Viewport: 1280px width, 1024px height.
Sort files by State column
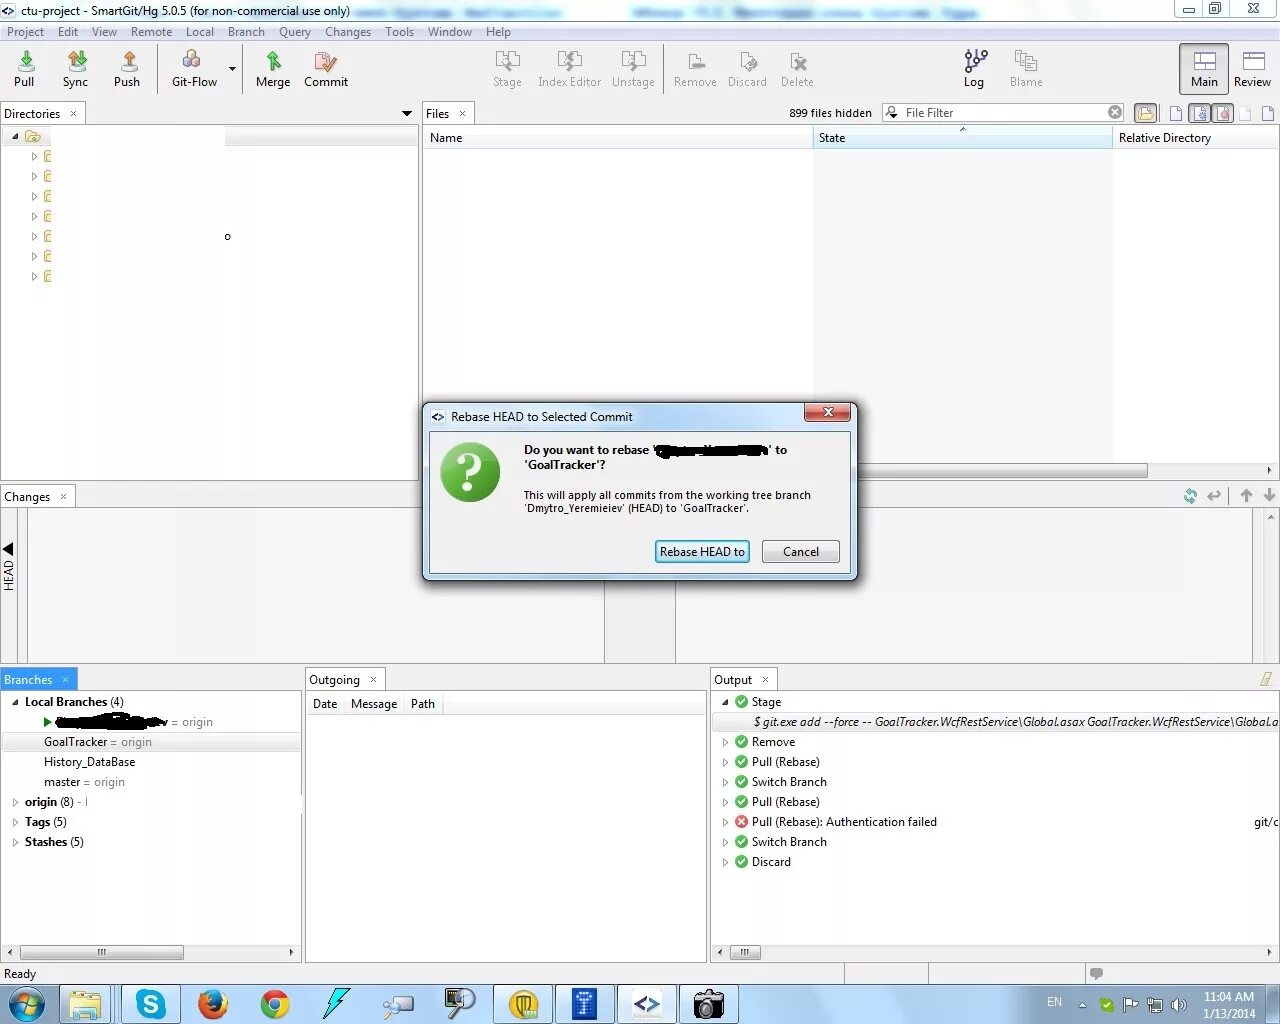[962, 138]
